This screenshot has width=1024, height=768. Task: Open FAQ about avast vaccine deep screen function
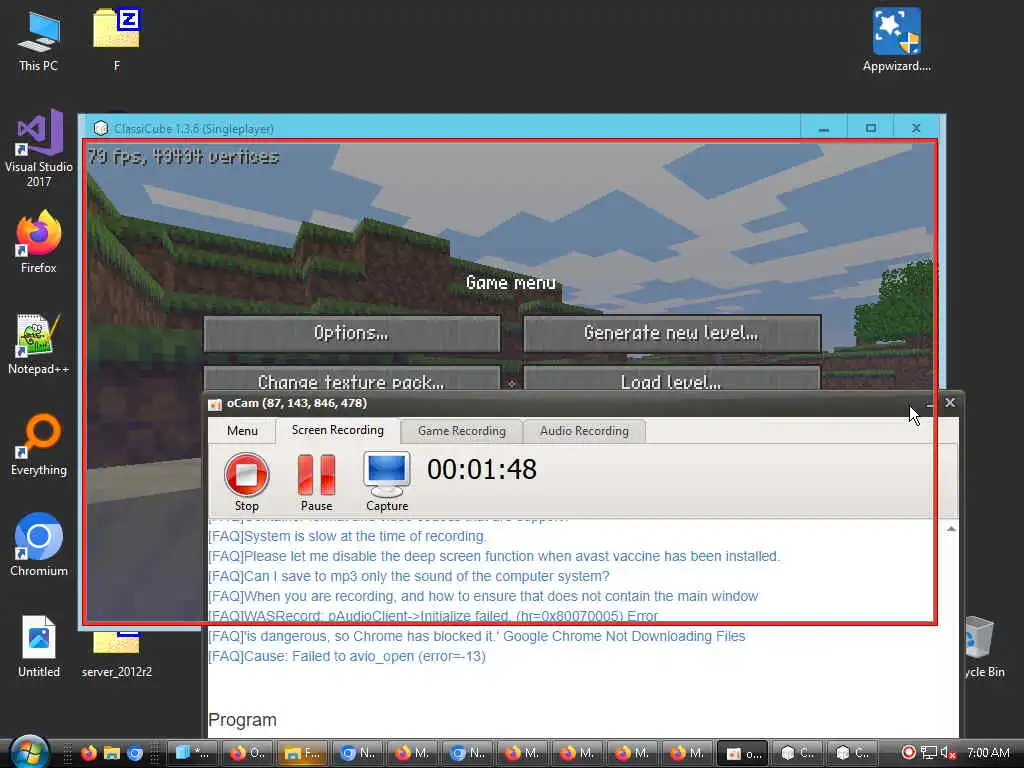(x=494, y=556)
